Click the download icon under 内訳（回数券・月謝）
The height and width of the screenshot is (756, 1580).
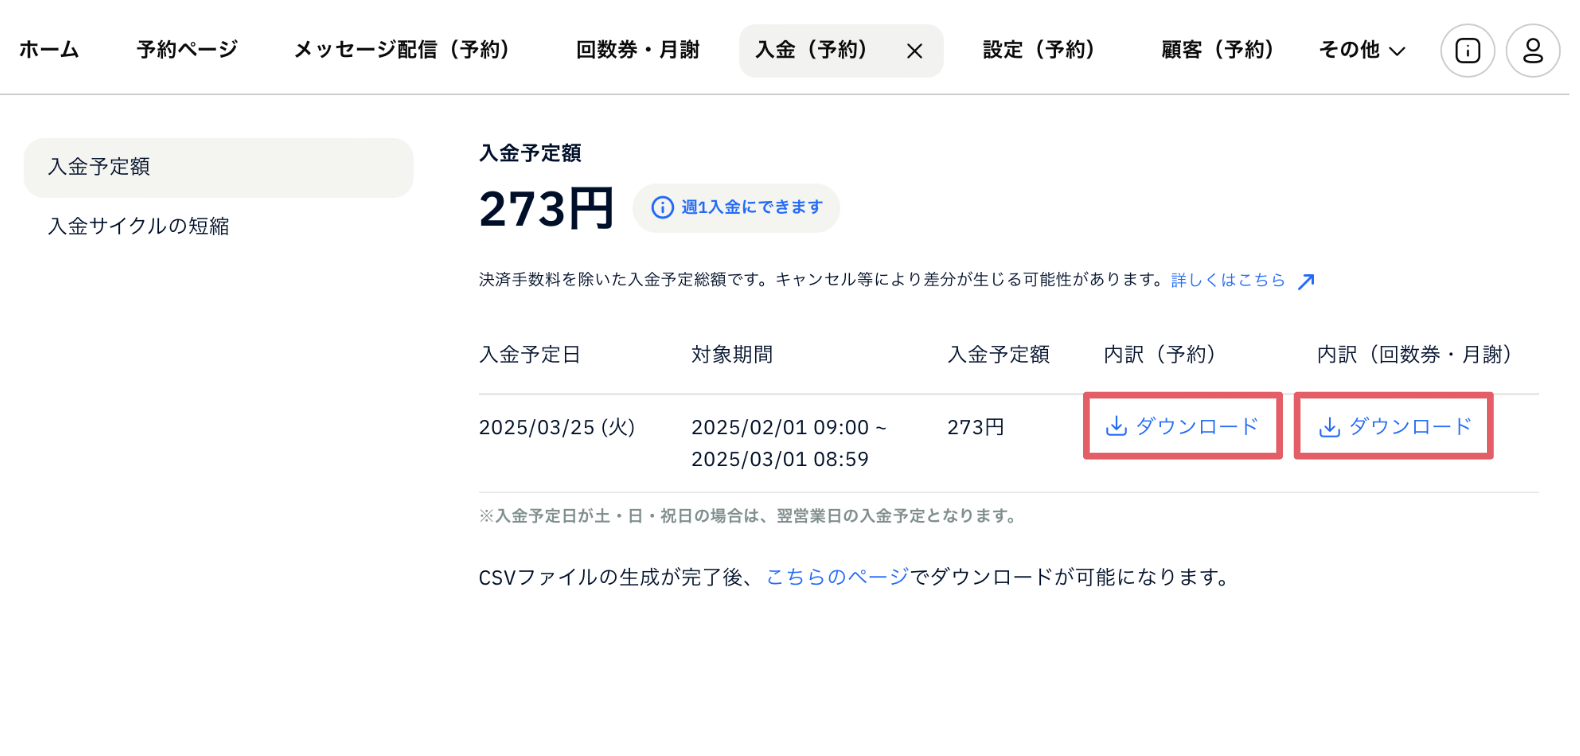[x=1329, y=427]
